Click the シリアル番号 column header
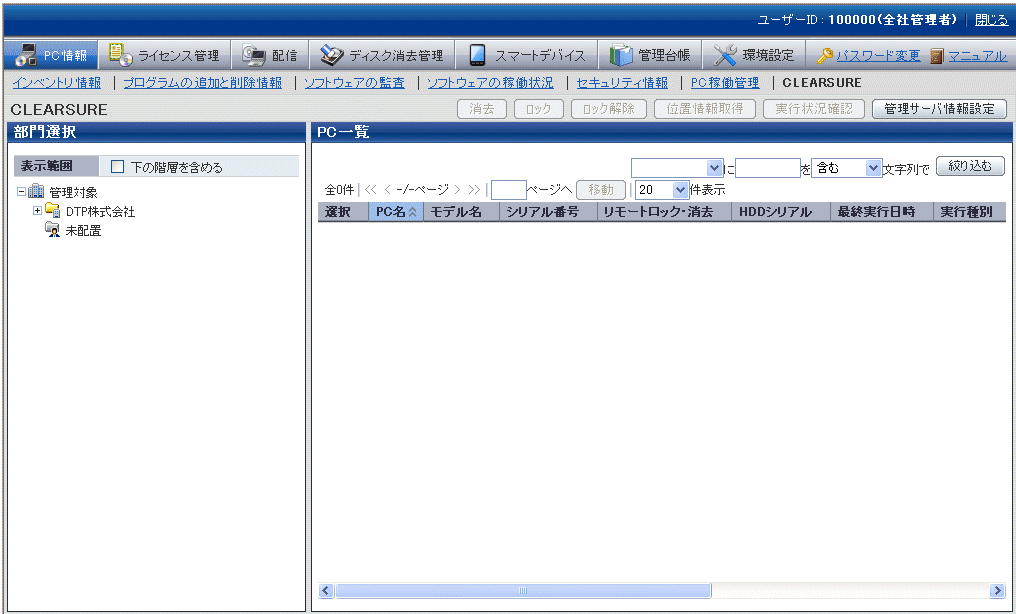 pyautogui.click(x=548, y=212)
